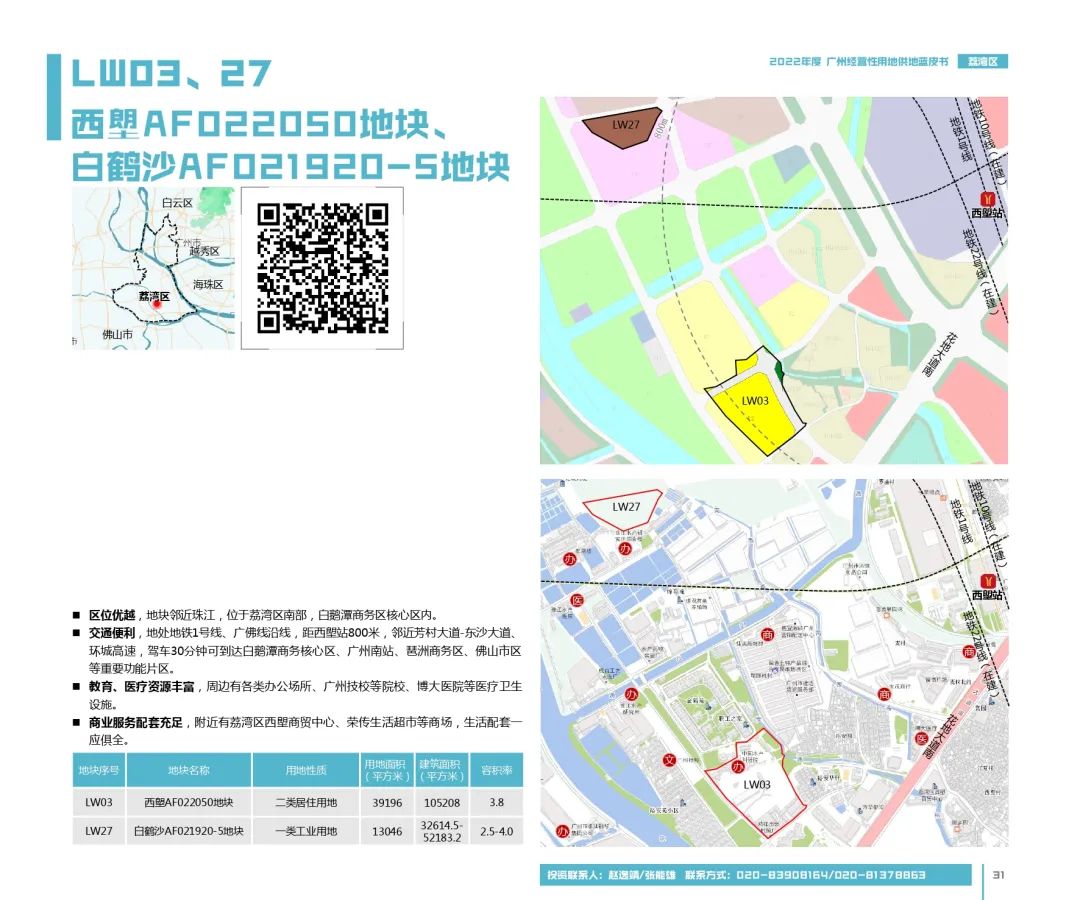Click the 一类工业用地 cell in LW27 row
1080x900 pixels.
coord(306,831)
